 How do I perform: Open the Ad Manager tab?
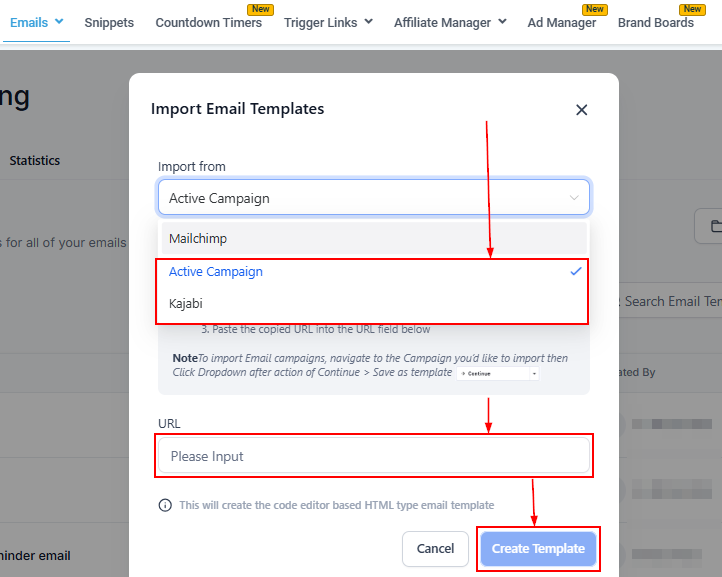pyautogui.click(x=561, y=22)
